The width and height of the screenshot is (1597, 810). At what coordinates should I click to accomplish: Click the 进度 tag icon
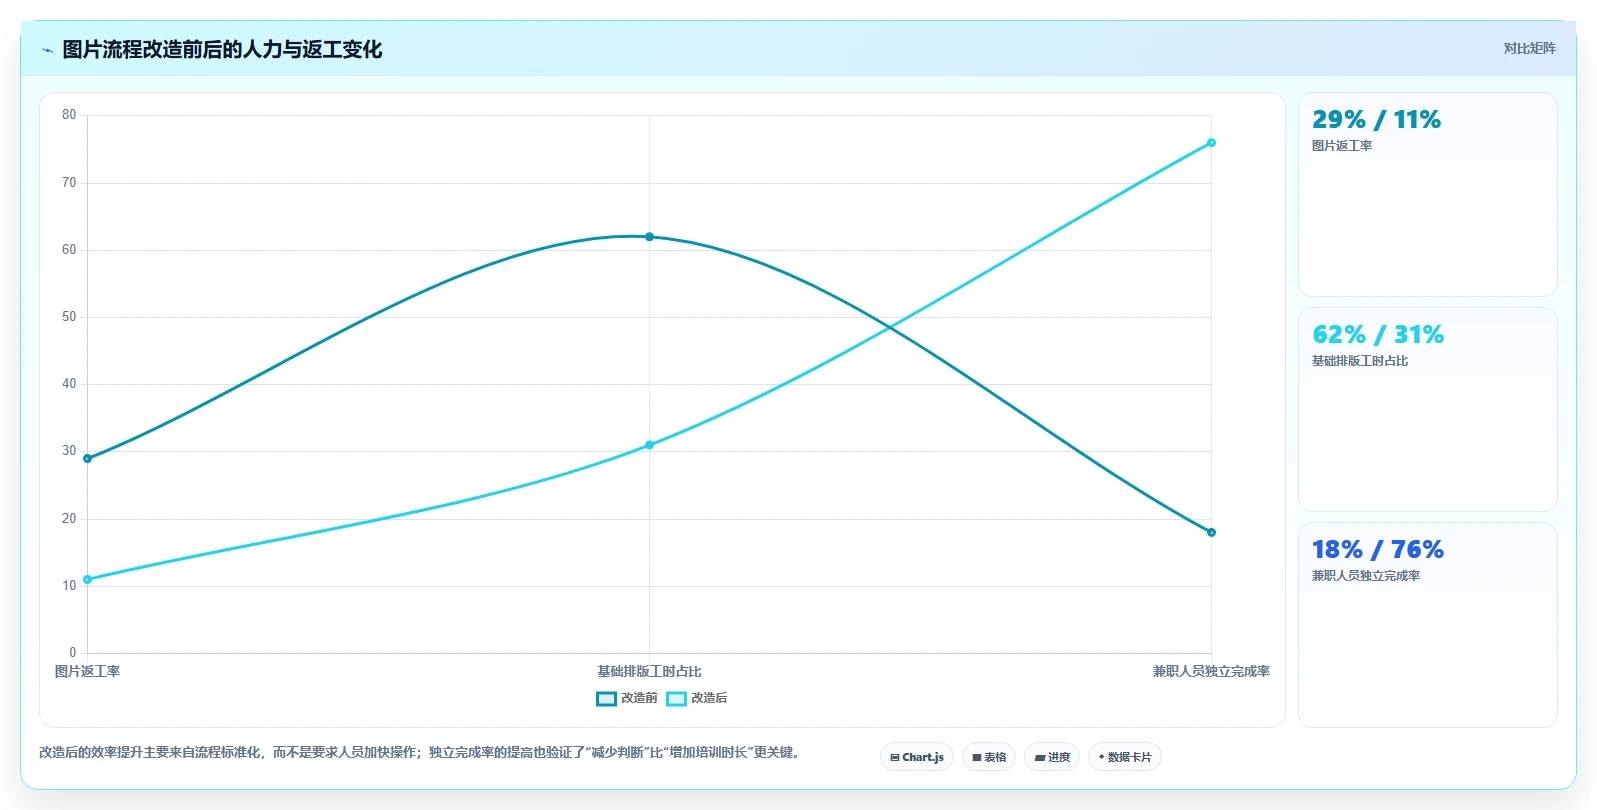1040,758
